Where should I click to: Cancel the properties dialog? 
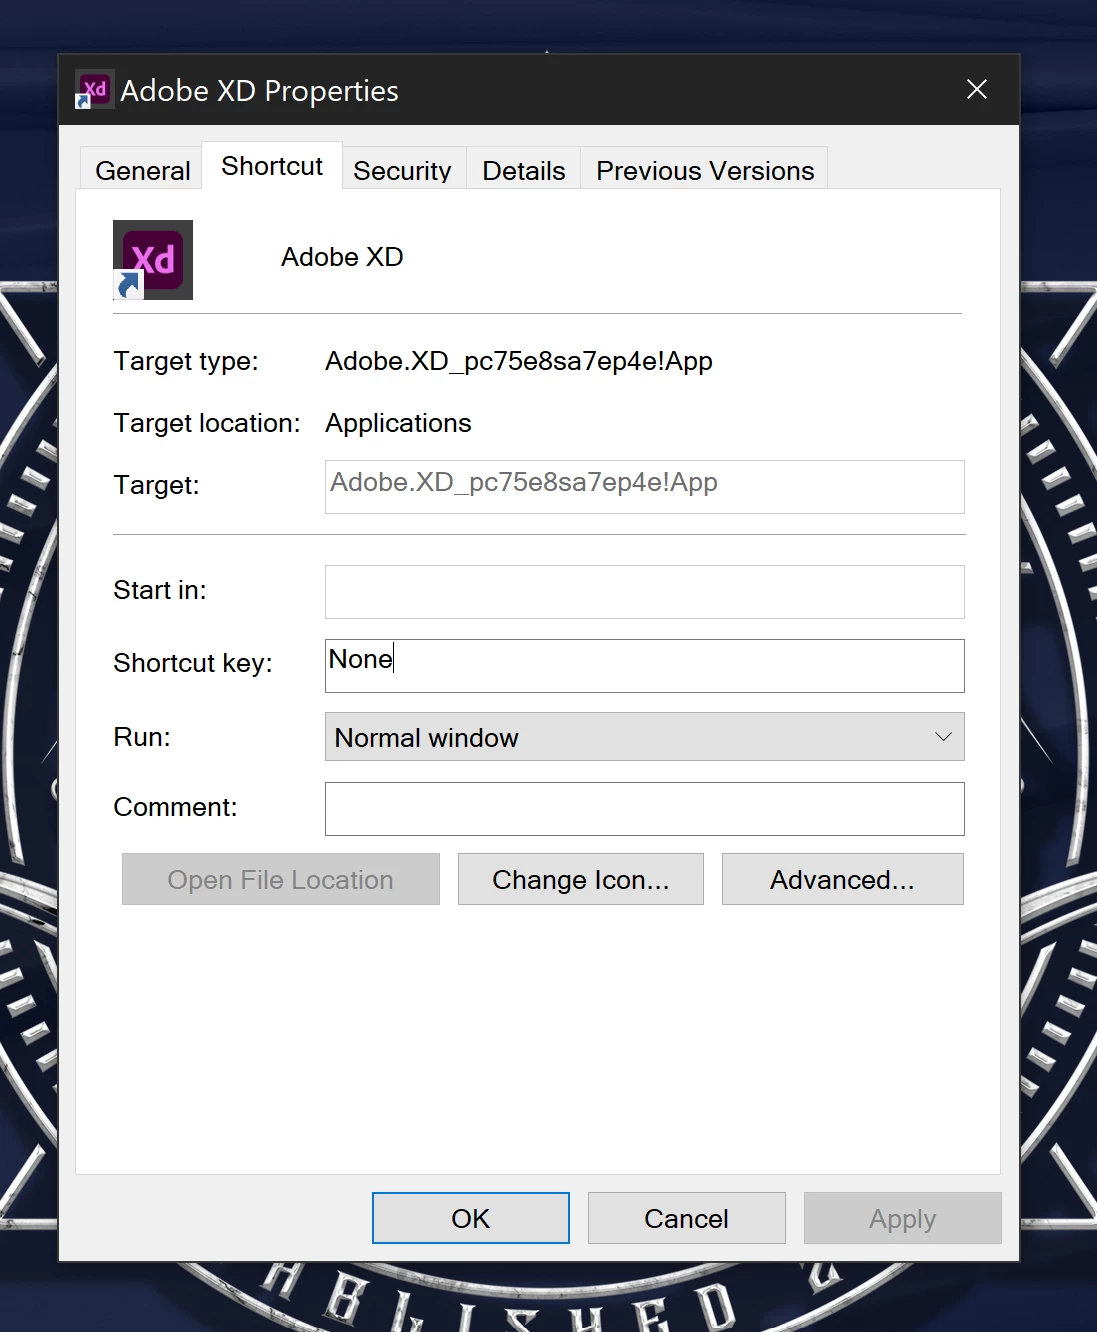[x=687, y=1218]
